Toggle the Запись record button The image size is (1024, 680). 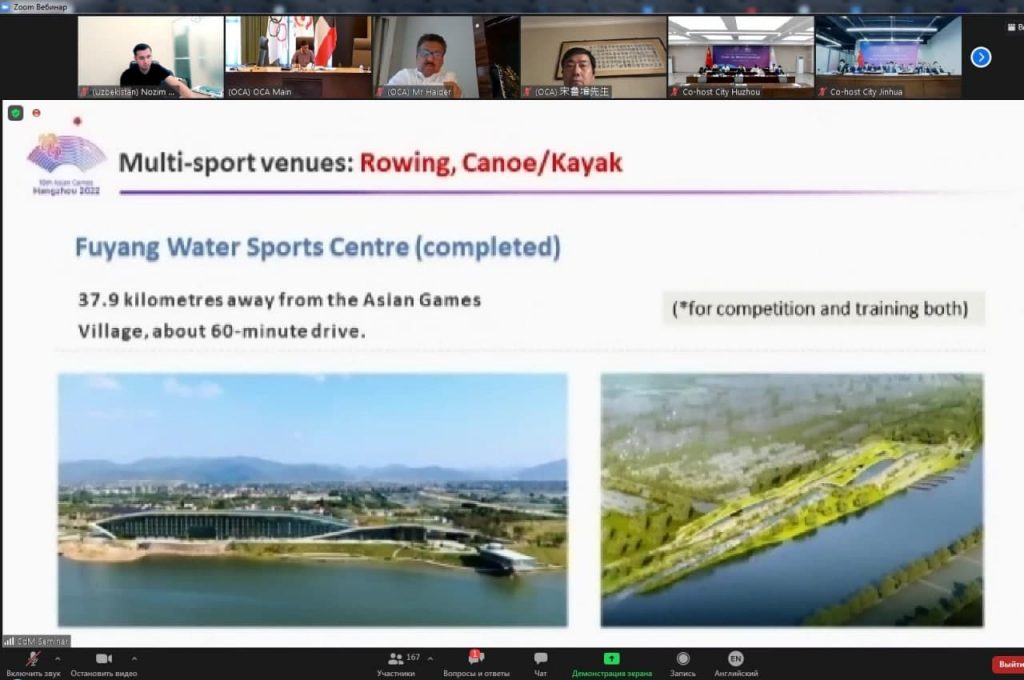[683, 659]
